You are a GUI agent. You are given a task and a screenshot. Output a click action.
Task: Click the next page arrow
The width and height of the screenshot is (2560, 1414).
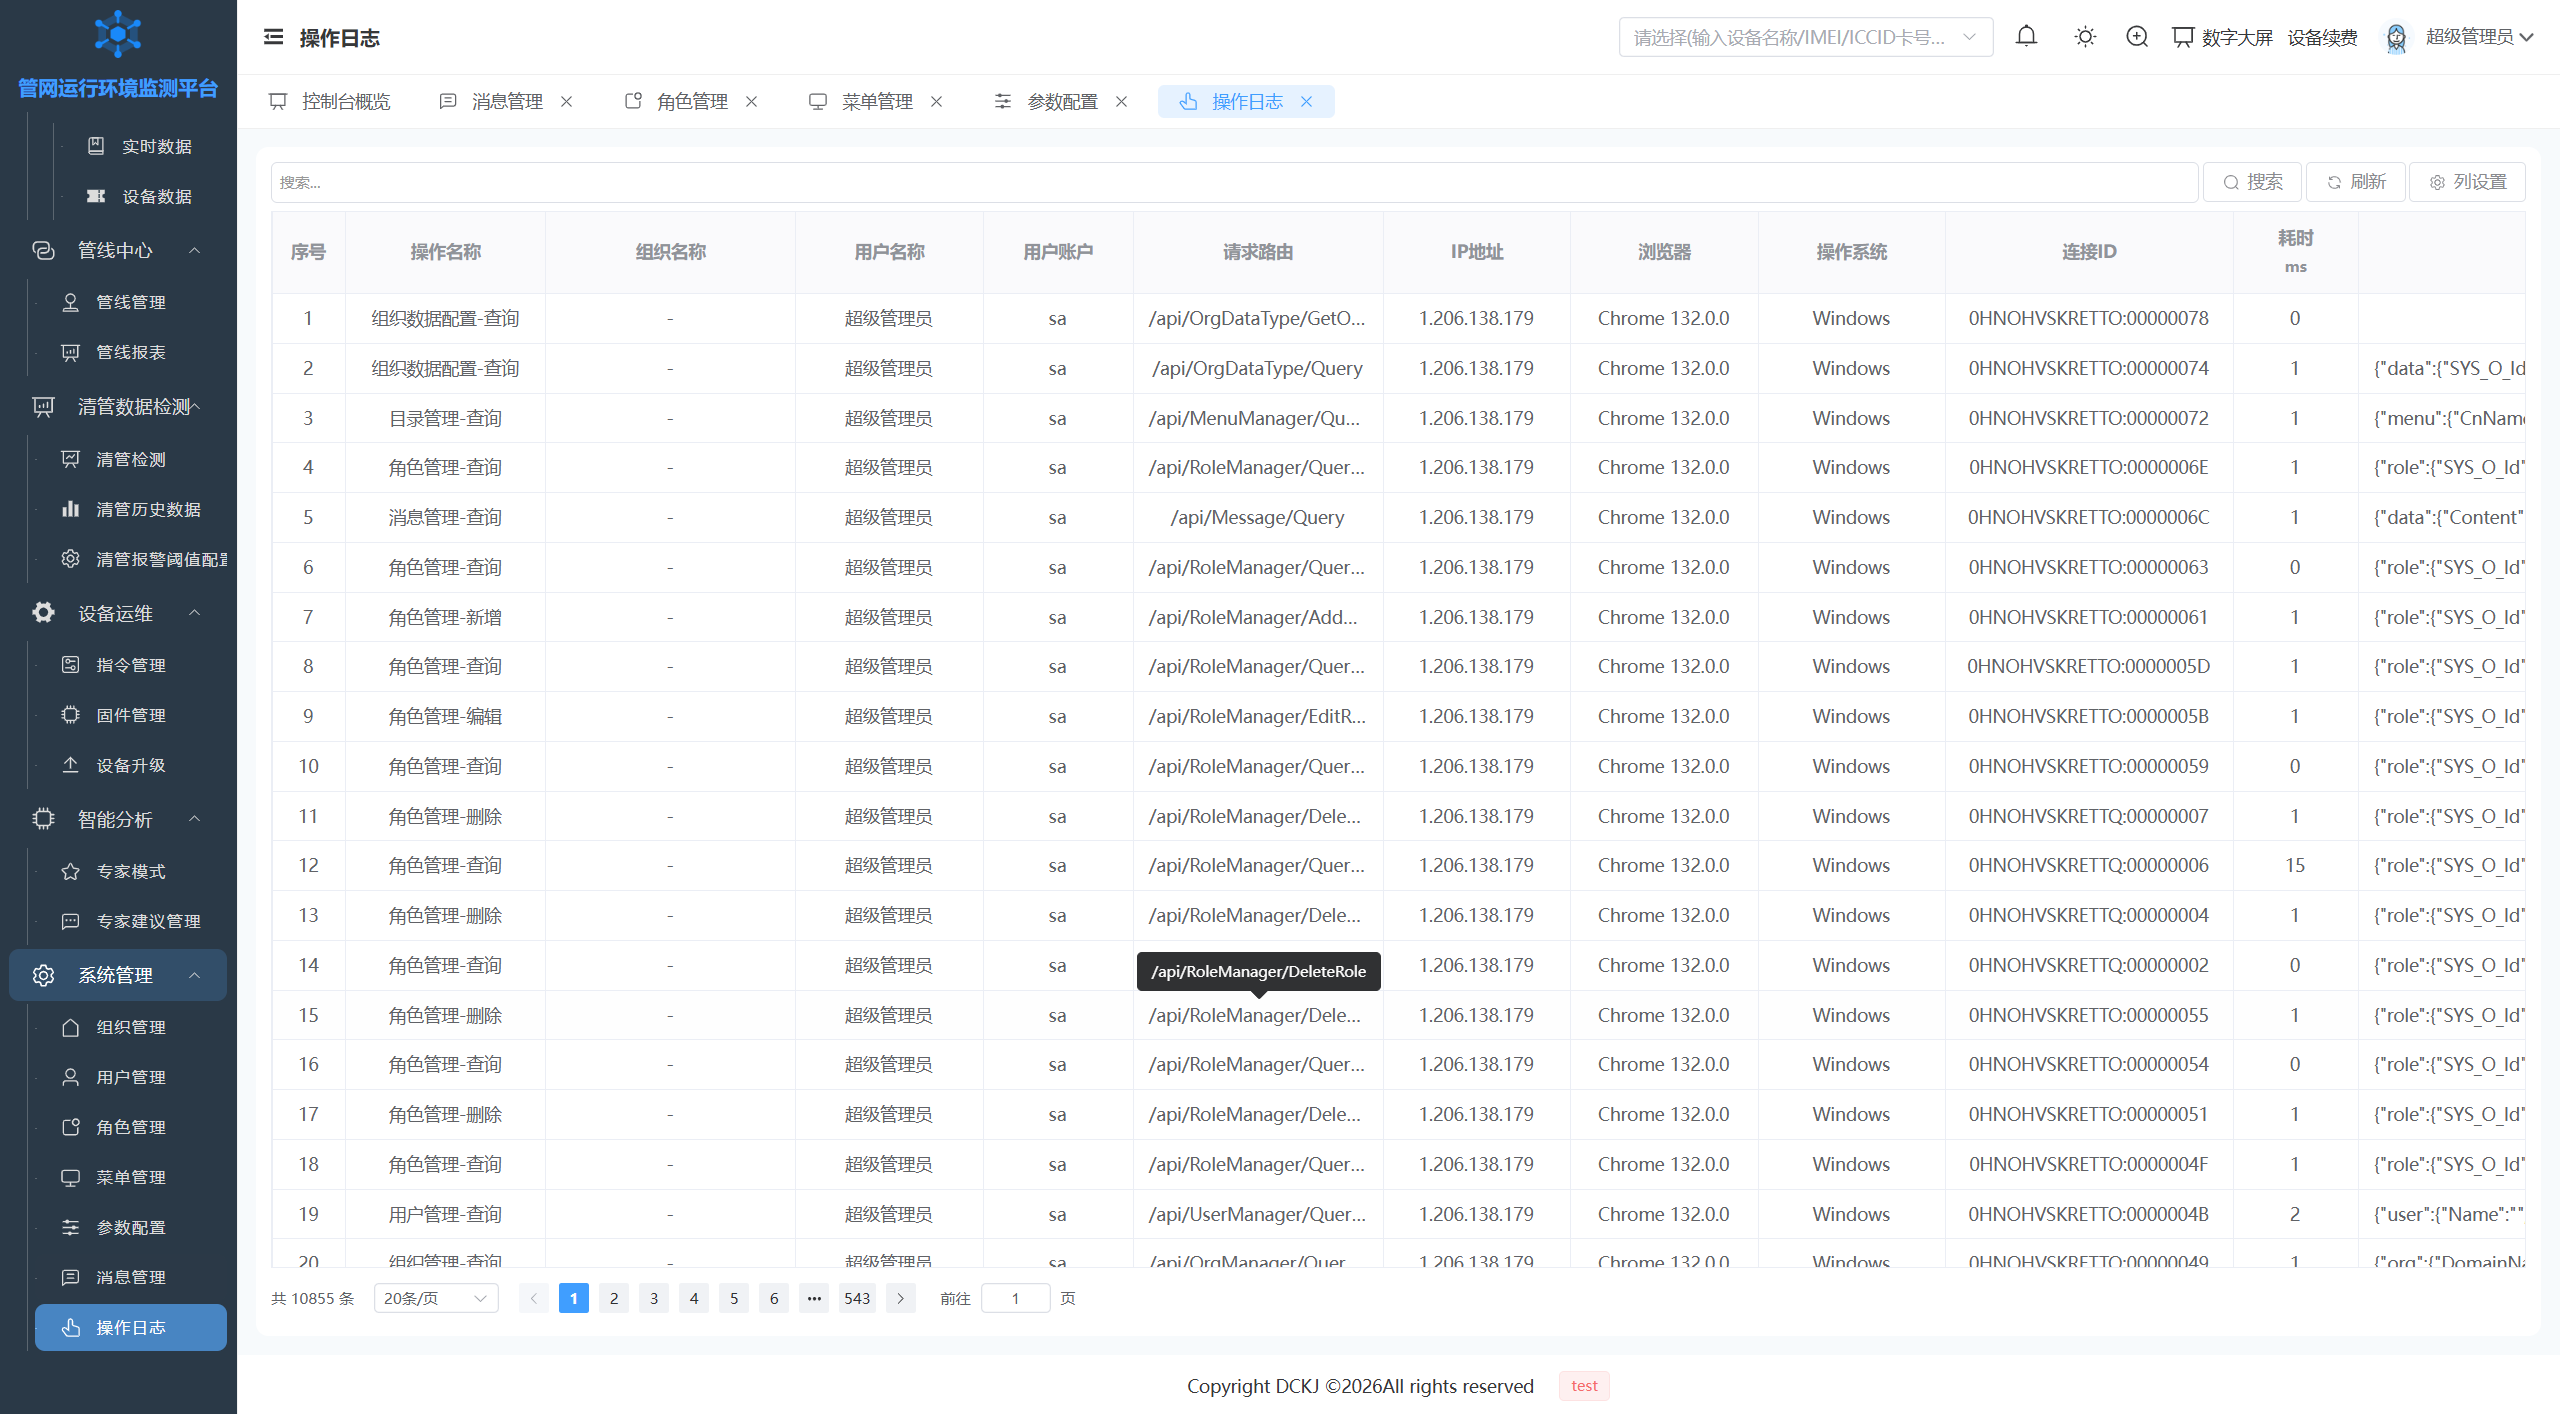coord(901,1298)
